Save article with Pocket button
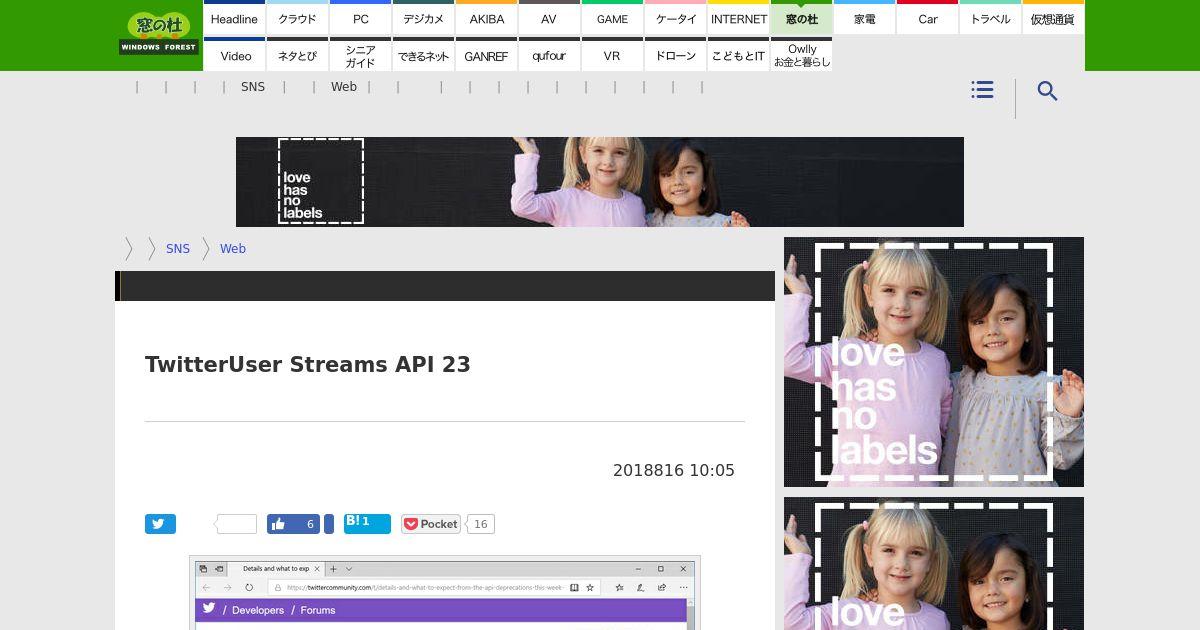1200x630 pixels. (x=430, y=524)
